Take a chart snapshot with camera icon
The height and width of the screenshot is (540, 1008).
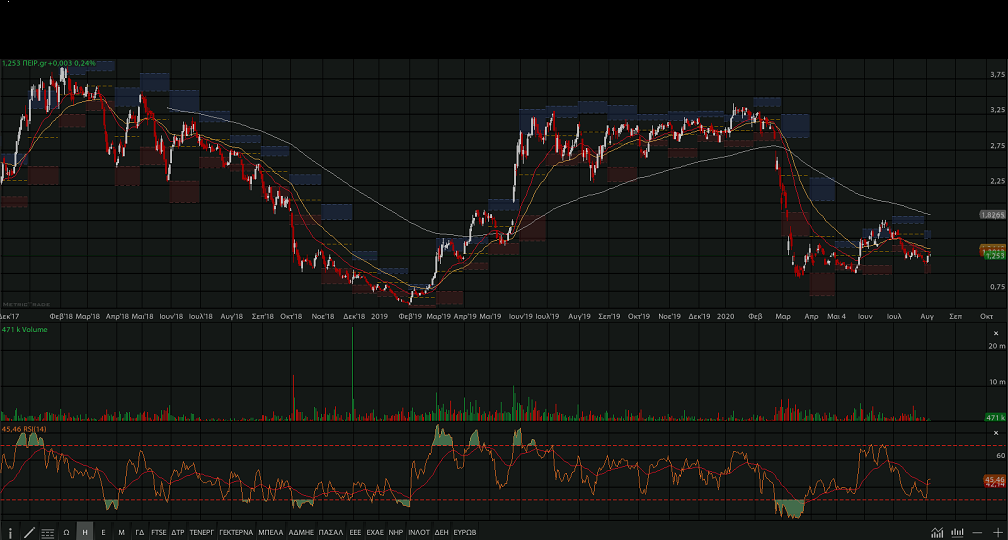957,532
